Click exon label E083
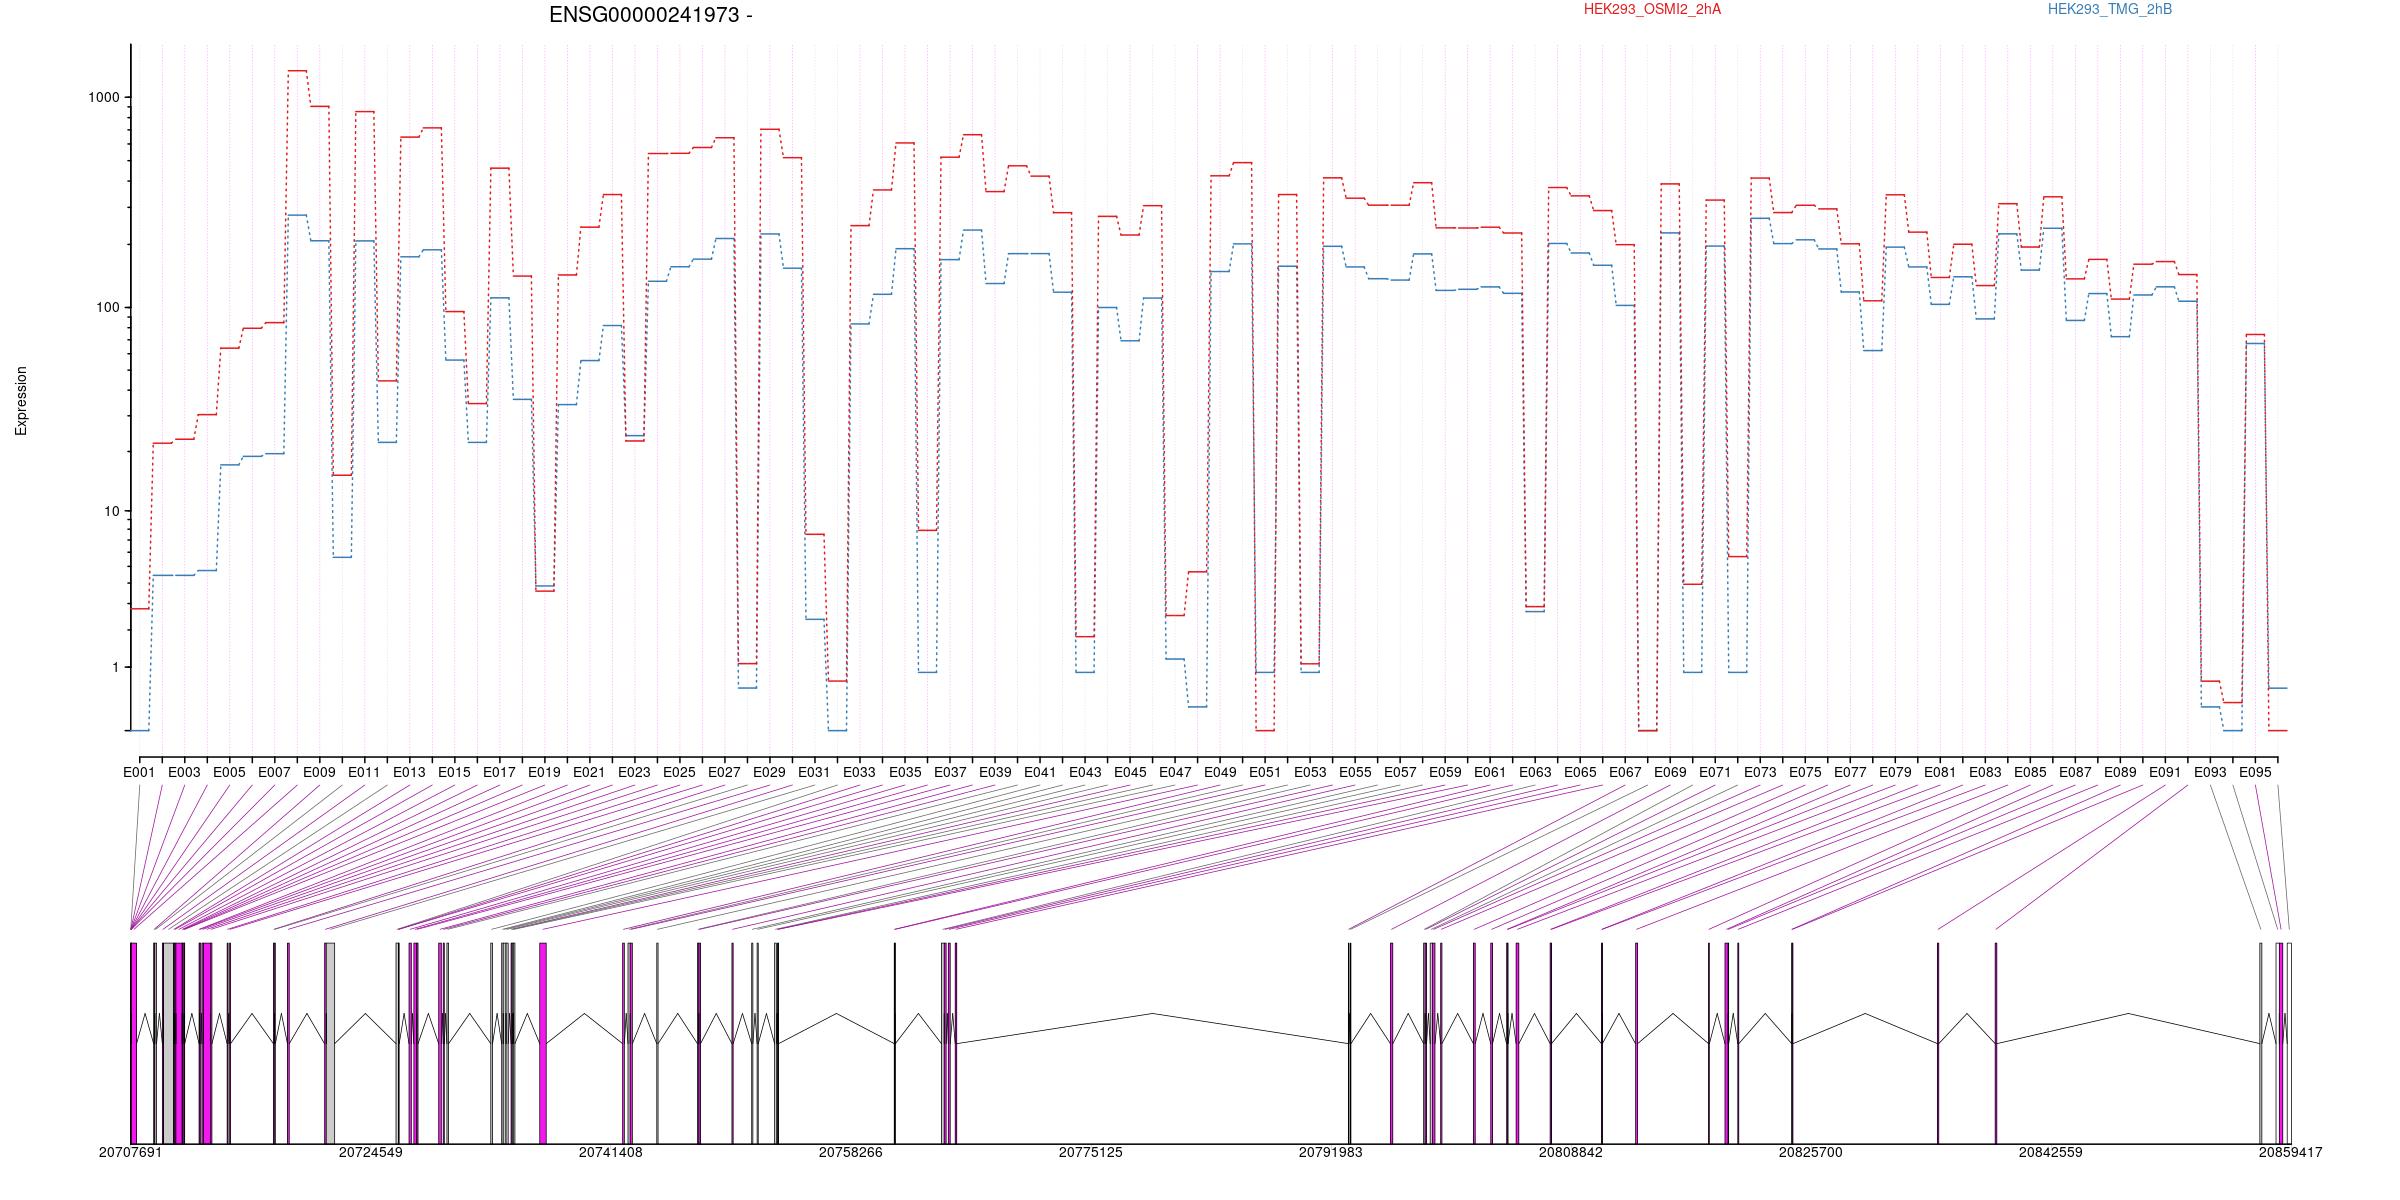Viewport: 2400px width, 1200px height. point(1985,772)
